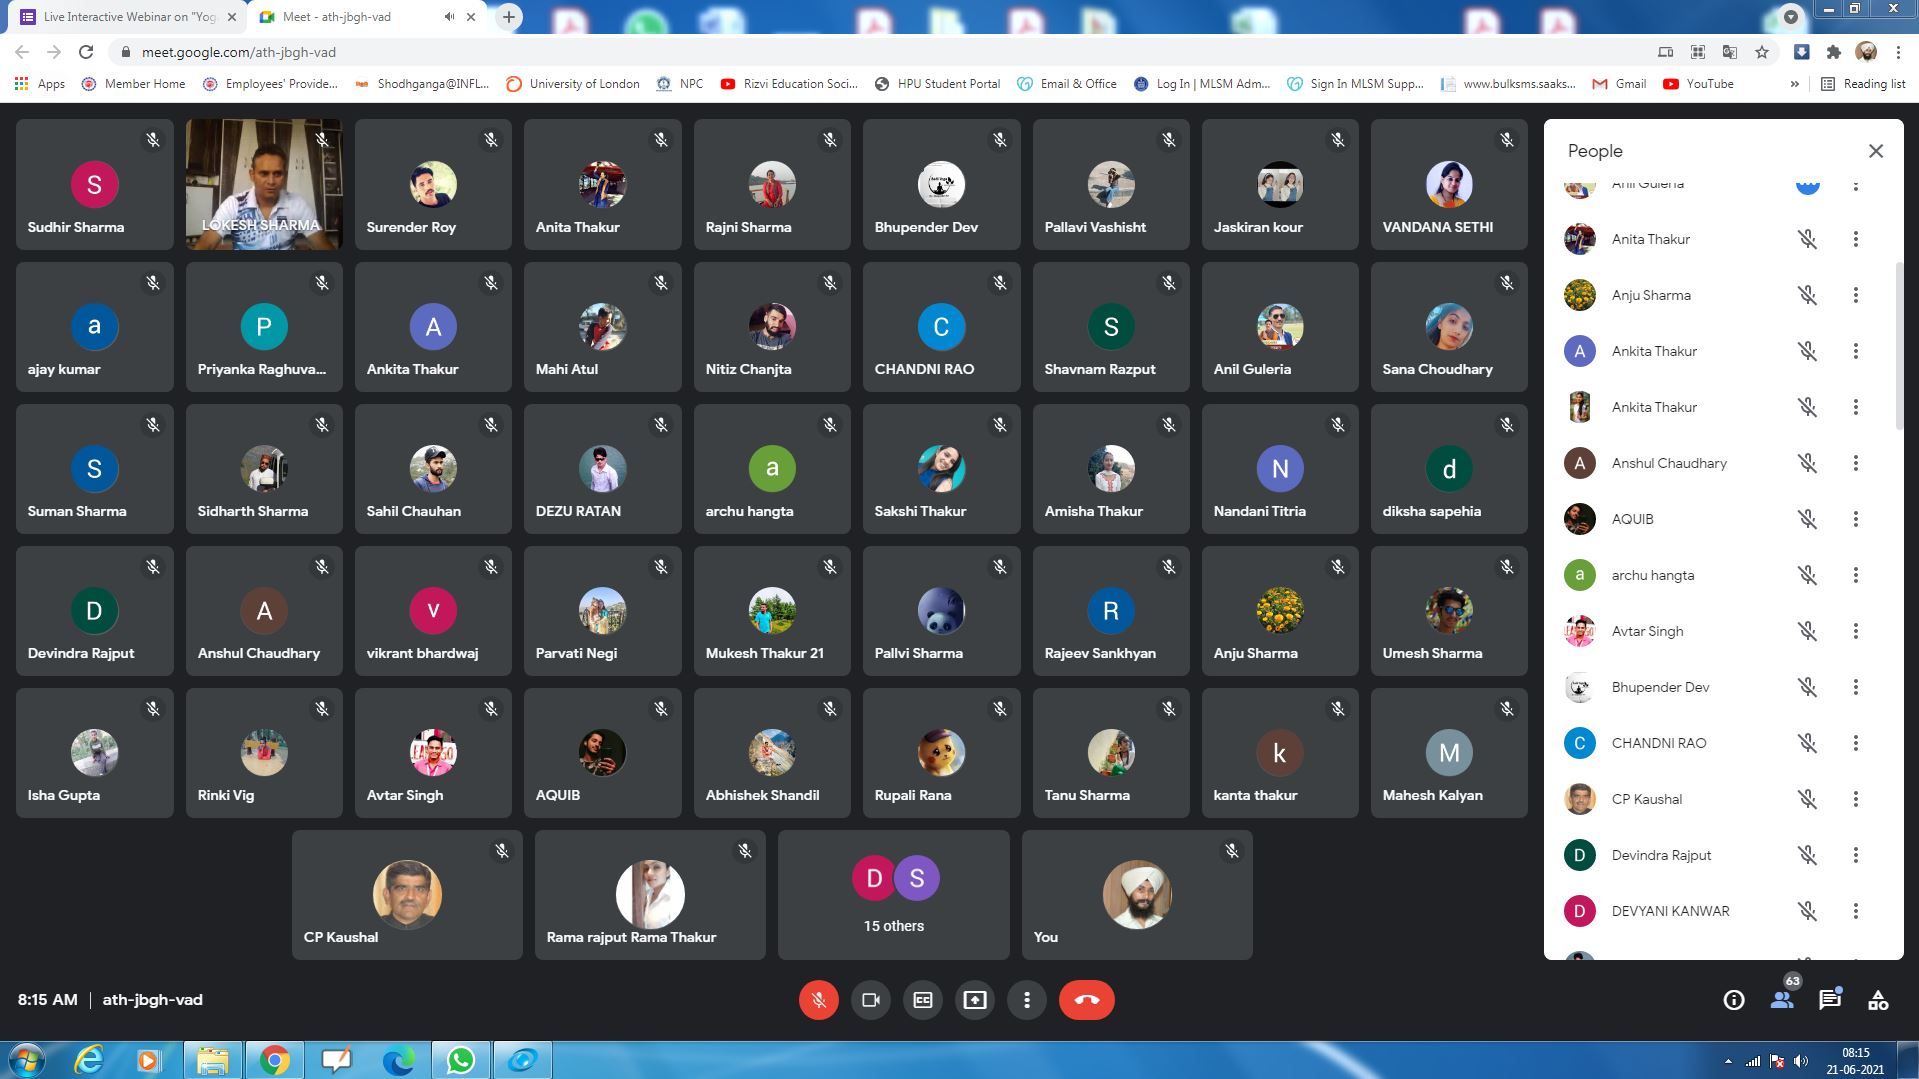Viewport: 1919px width, 1079px height.
Task: Open more actions for AQUIB
Action: click(x=1856, y=519)
